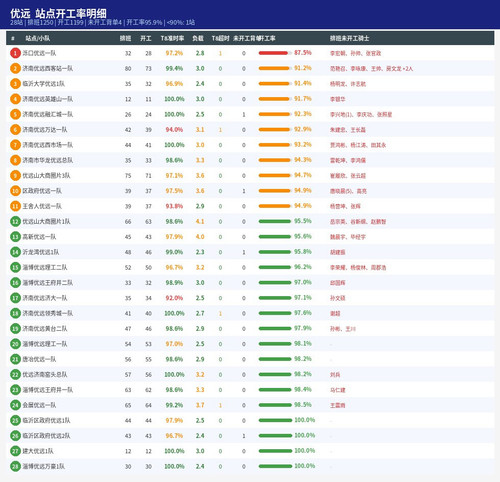This screenshot has height=482, width=500.
Task: Sort by the 排班未开工骑士 column header
Action: 349,38
